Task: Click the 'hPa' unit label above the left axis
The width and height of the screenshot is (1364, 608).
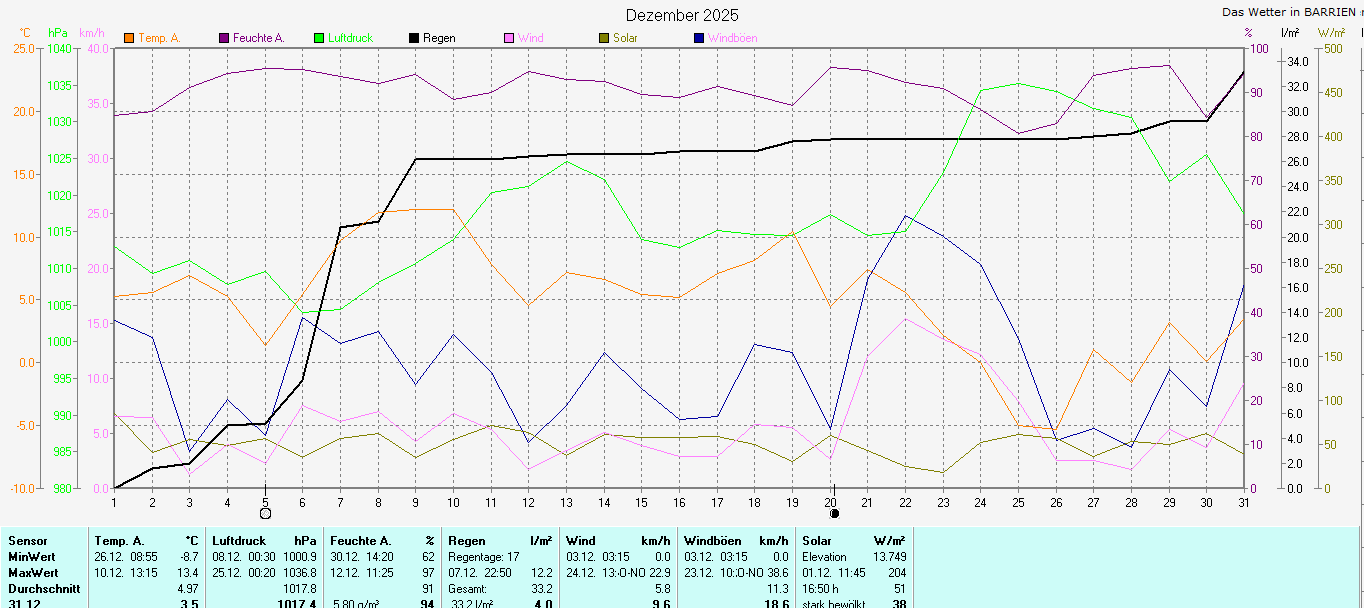Action: 58,33
